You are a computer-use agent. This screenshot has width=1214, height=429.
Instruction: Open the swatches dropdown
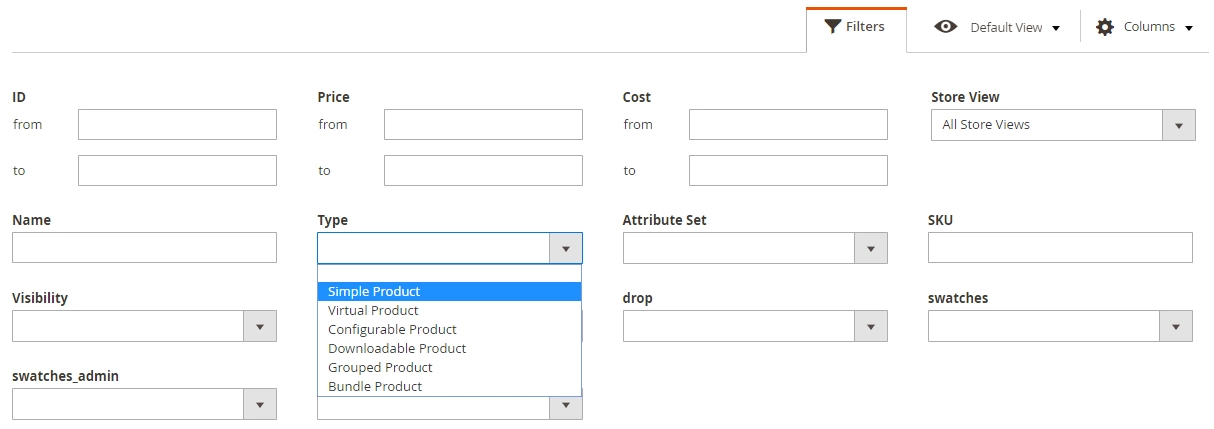click(x=1060, y=326)
